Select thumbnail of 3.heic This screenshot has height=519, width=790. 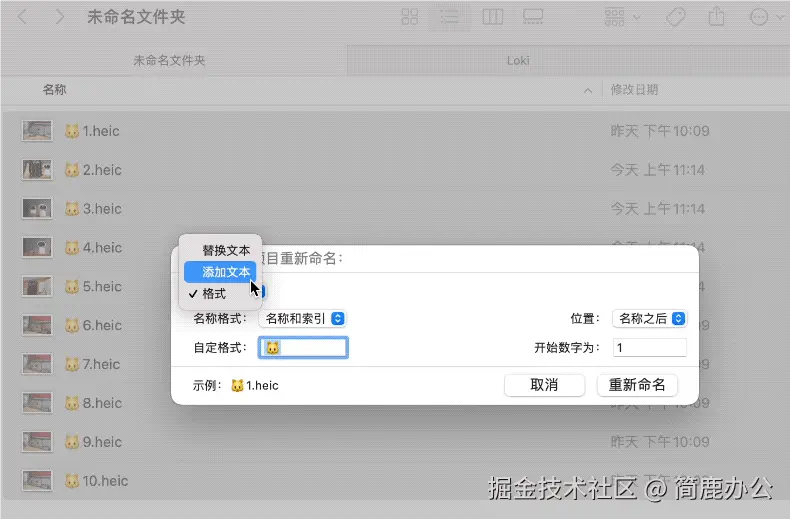(37, 209)
